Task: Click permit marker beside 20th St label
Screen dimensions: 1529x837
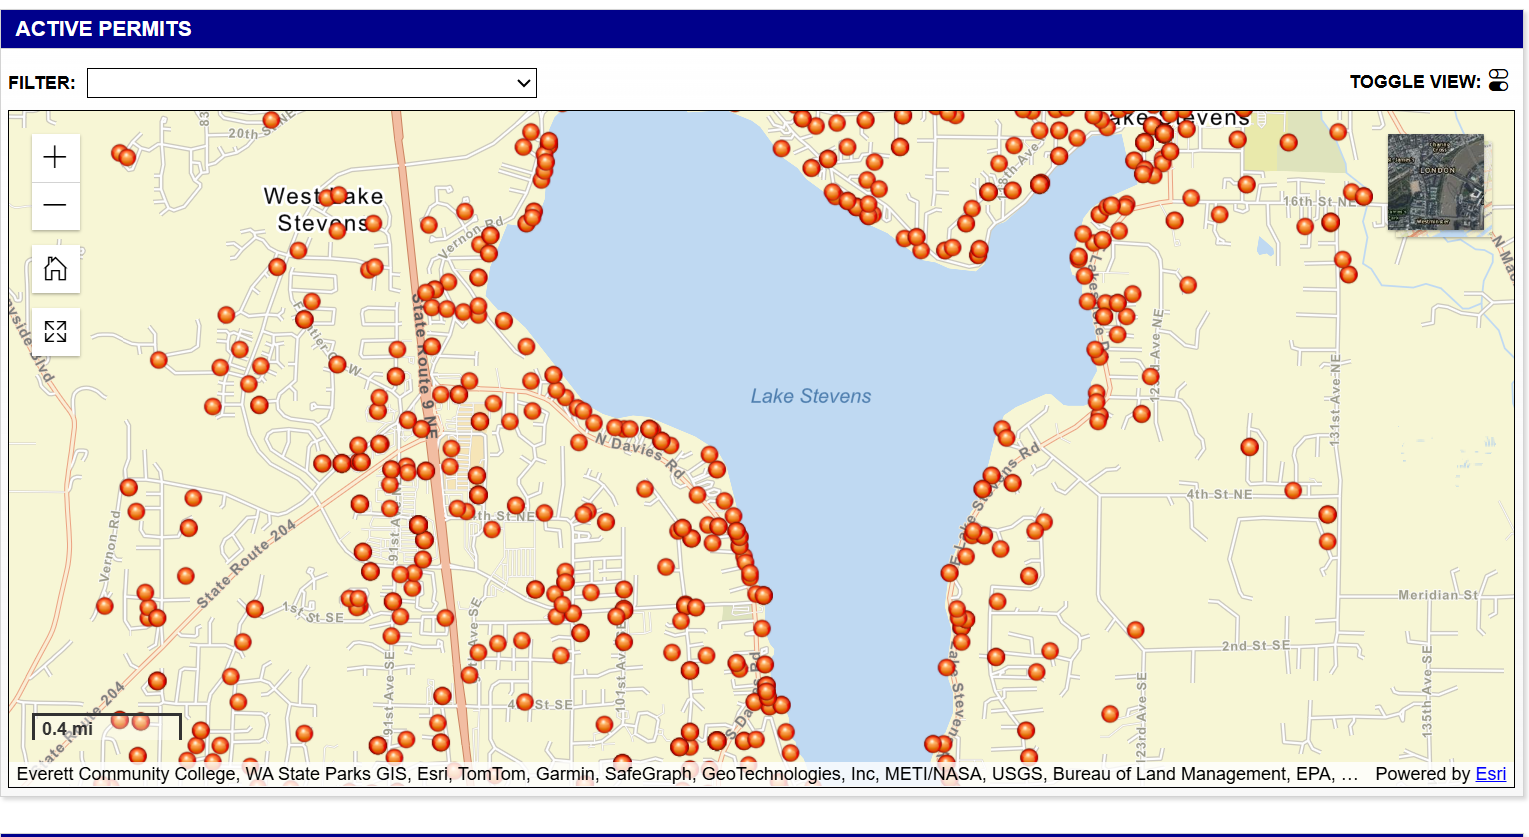Action: point(270,120)
